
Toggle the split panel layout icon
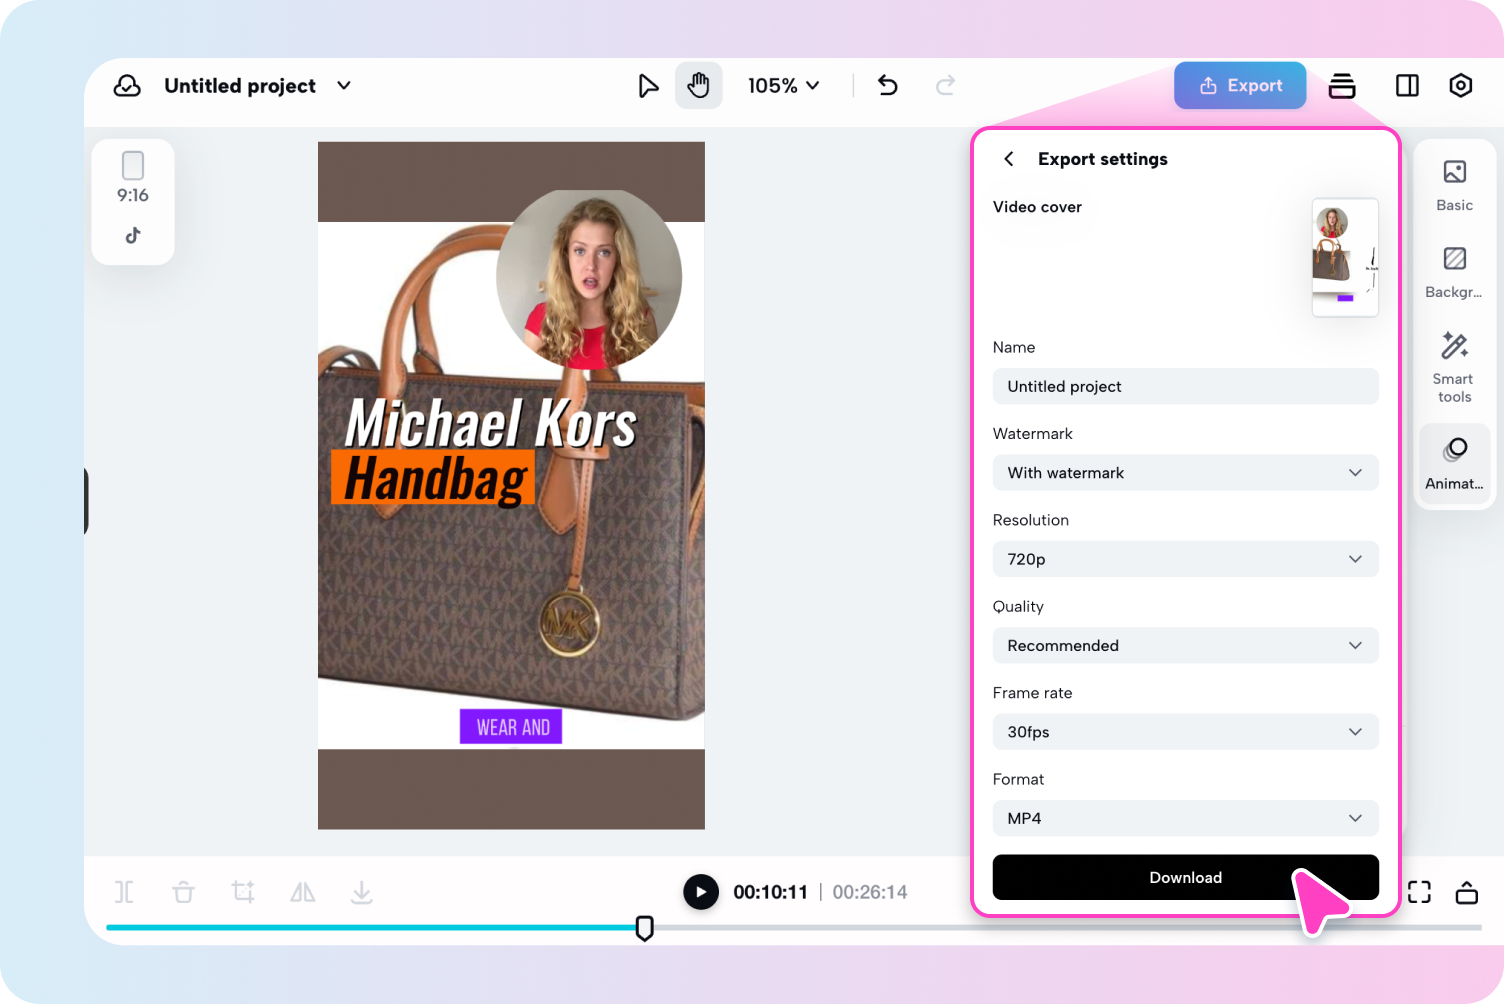click(1407, 86)
